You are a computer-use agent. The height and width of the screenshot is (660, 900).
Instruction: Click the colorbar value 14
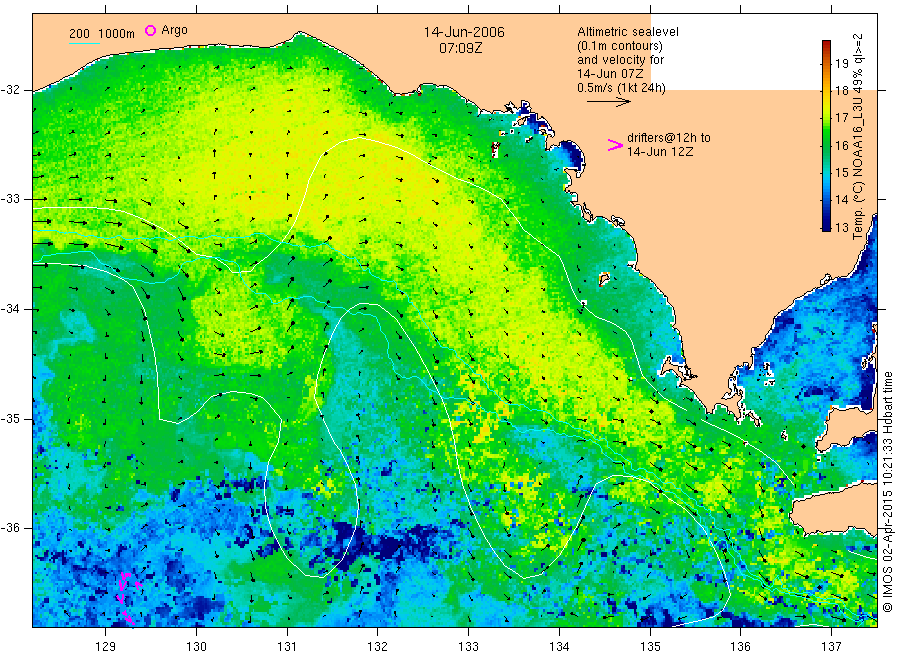point(841,200)
